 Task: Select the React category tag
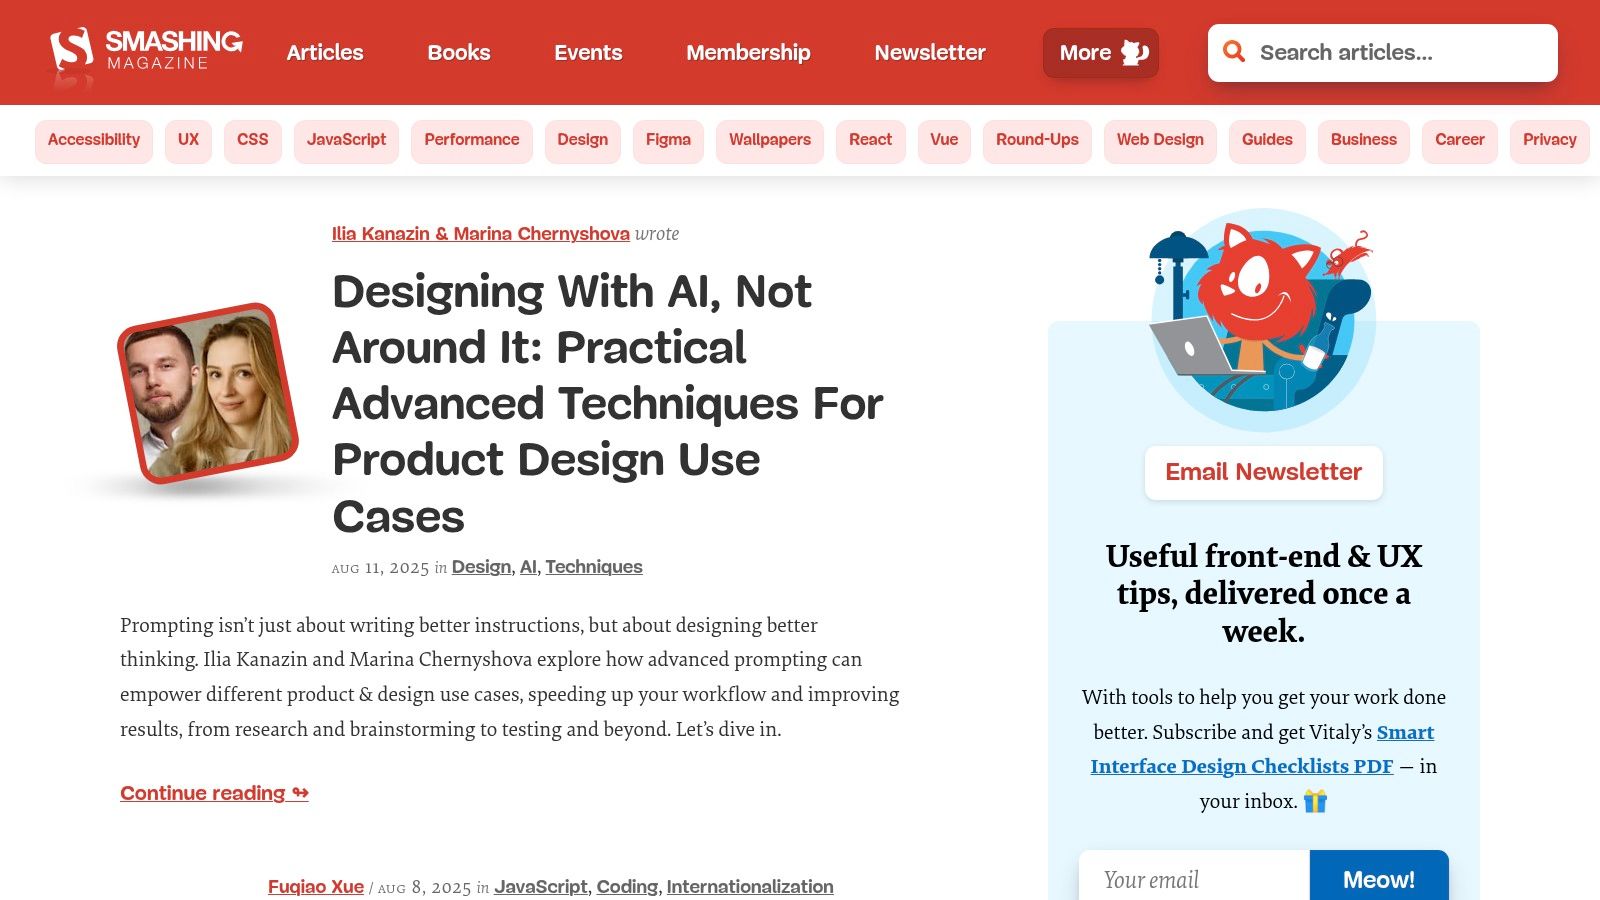coord(871,140)
